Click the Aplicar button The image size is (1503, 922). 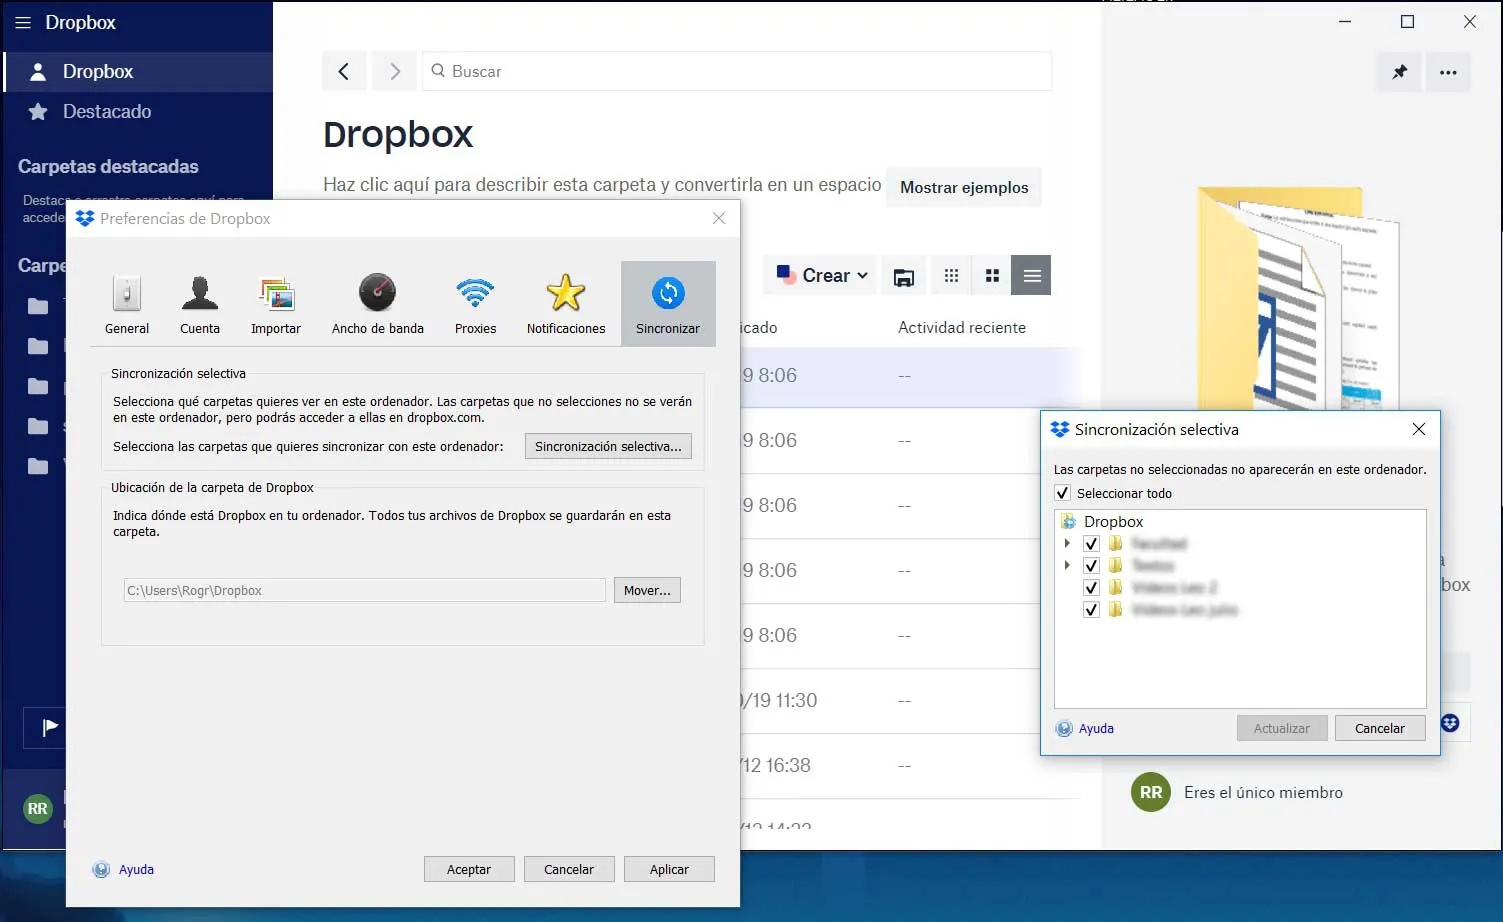point(669,869)
